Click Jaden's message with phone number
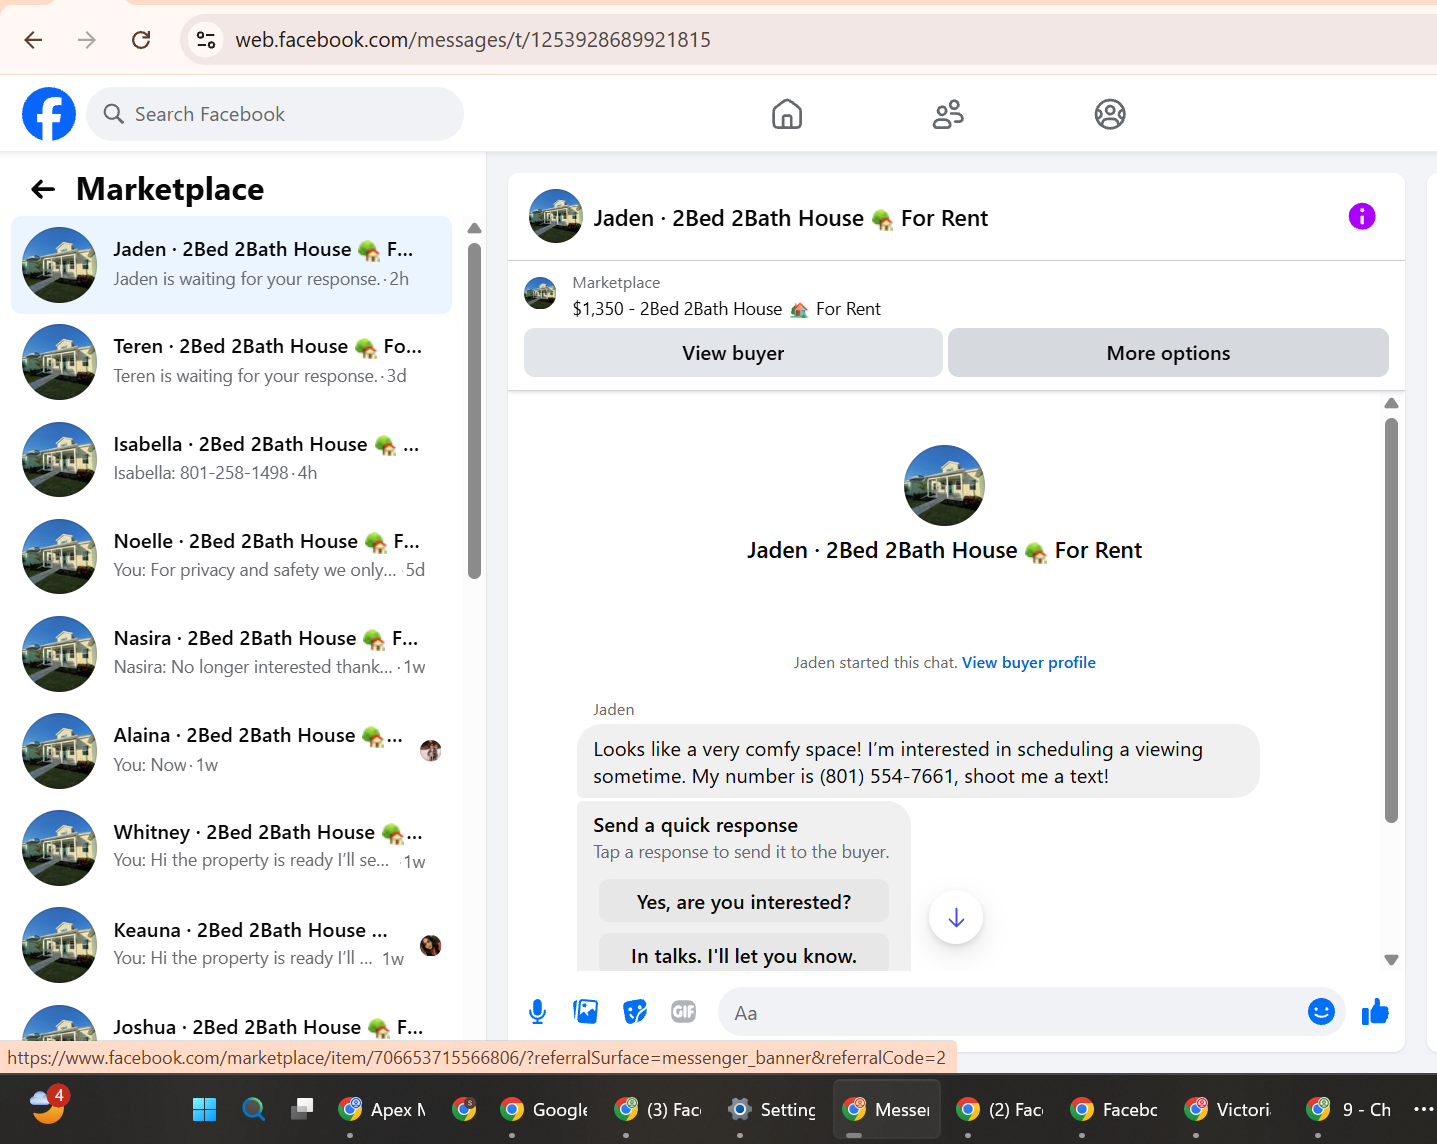The height and width of the screenshot is (1144, 1437). [x=917, y=762]
